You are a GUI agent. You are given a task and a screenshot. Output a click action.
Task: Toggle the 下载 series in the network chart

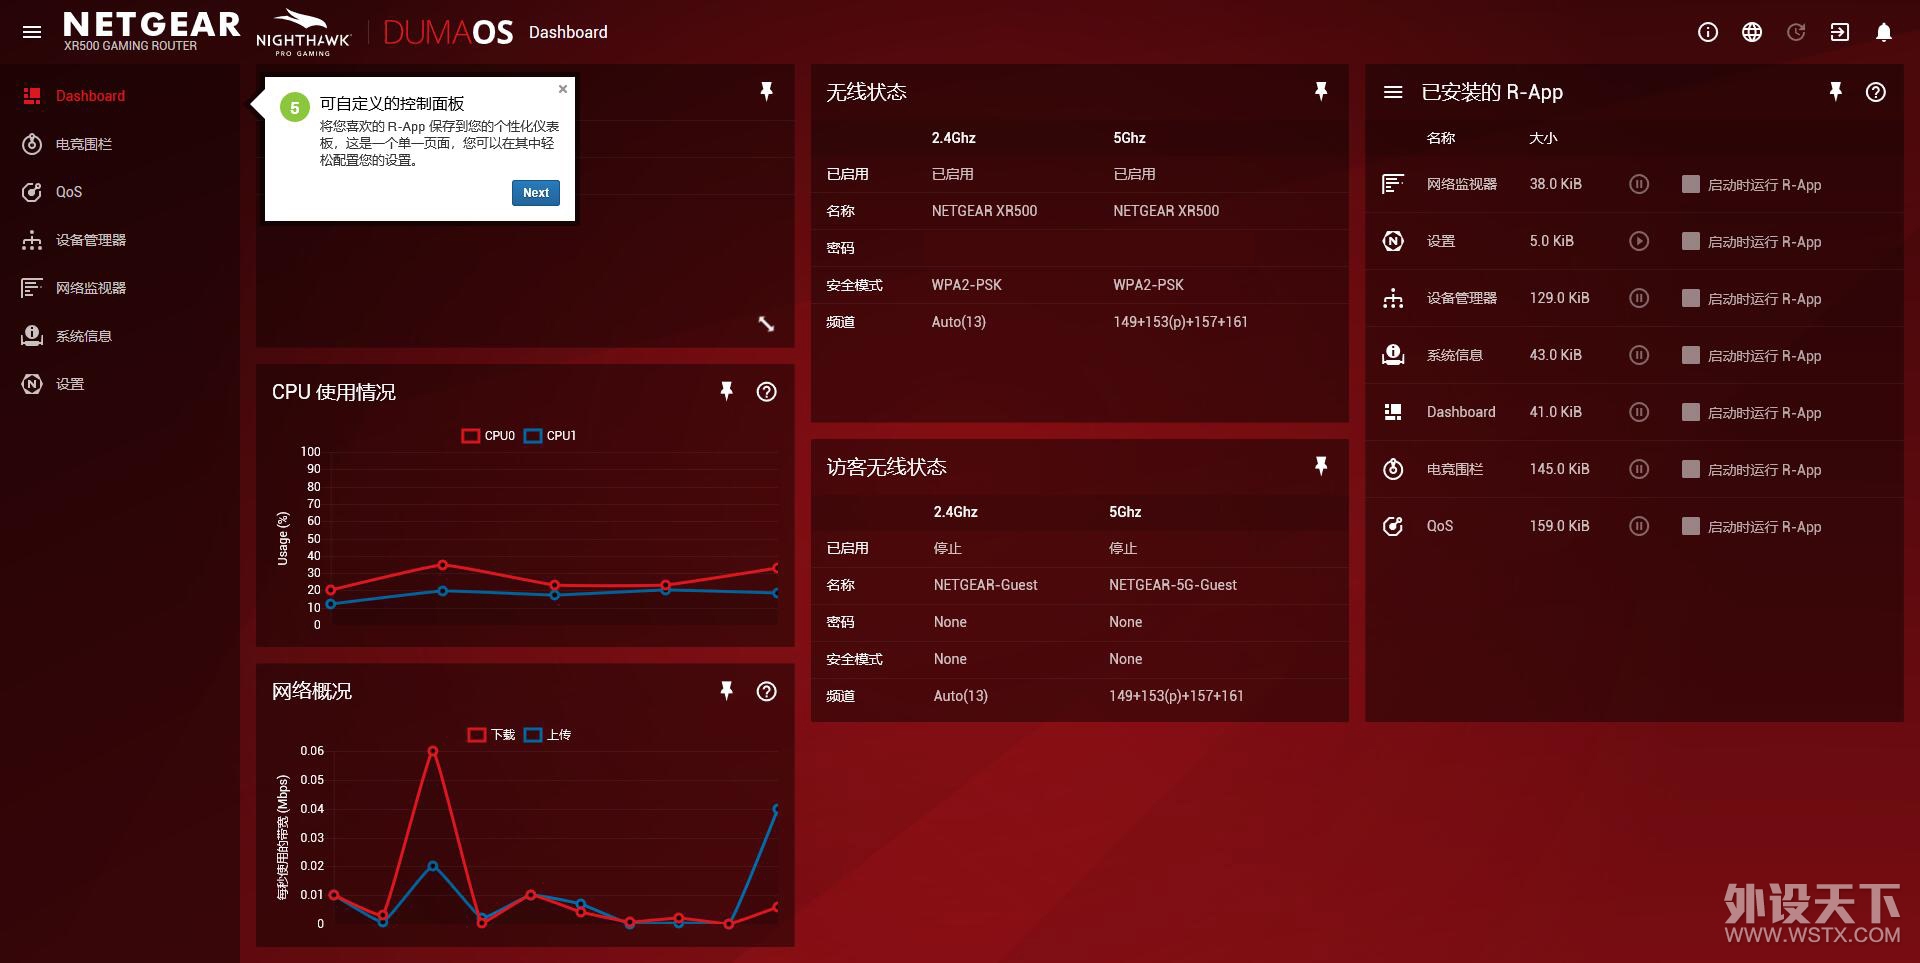coord(492,735)
